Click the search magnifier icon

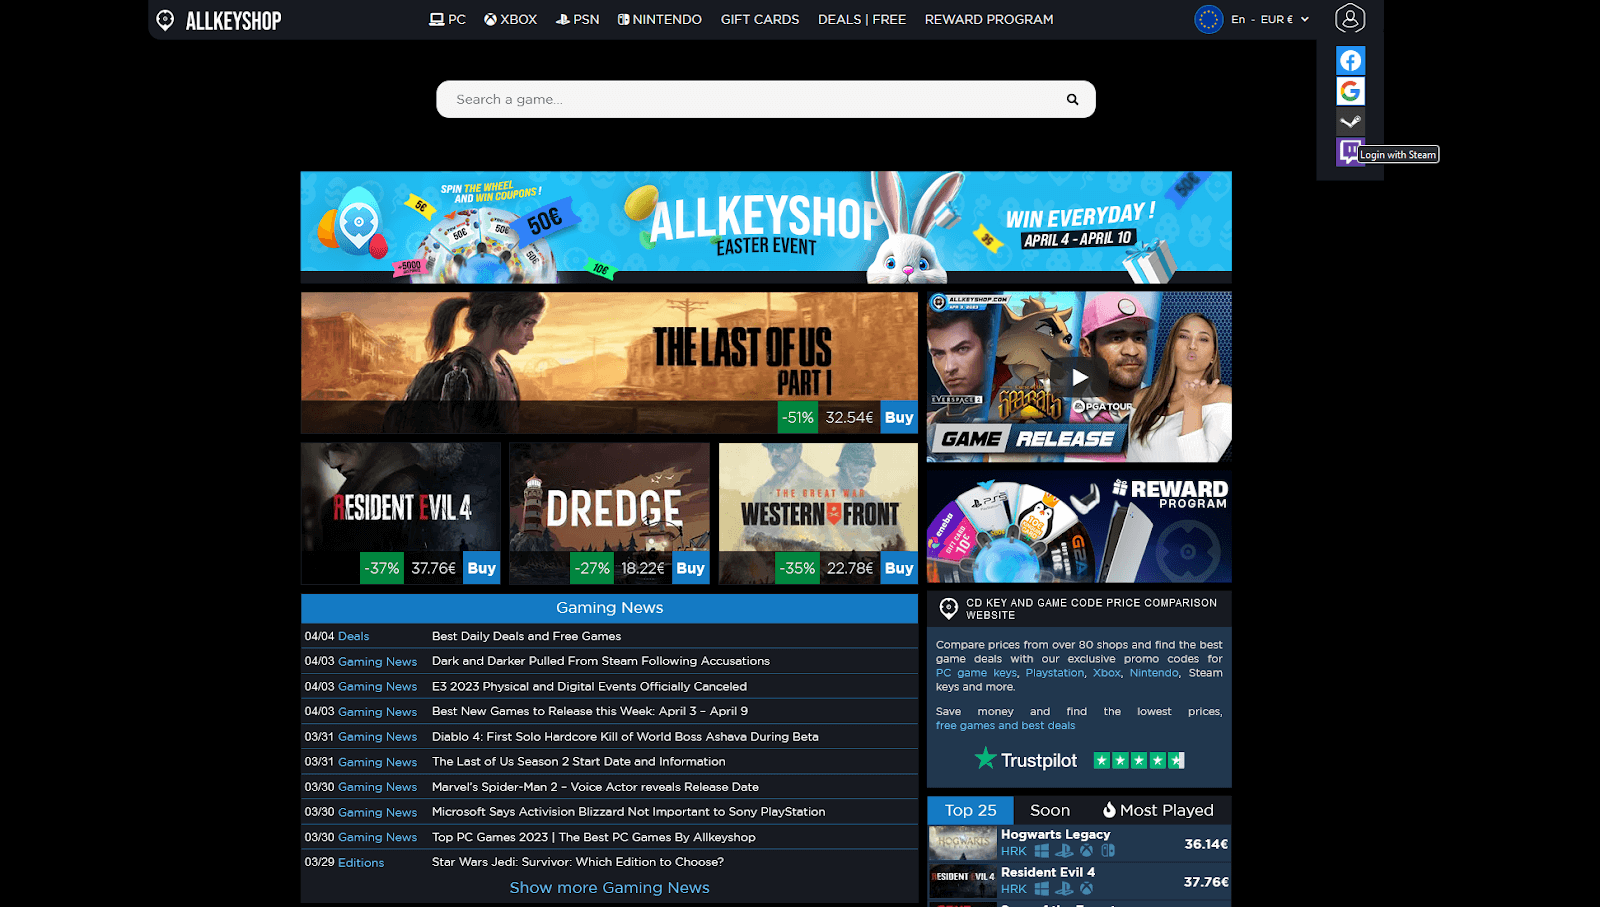pyautogui.click(x=1071, y=99)
